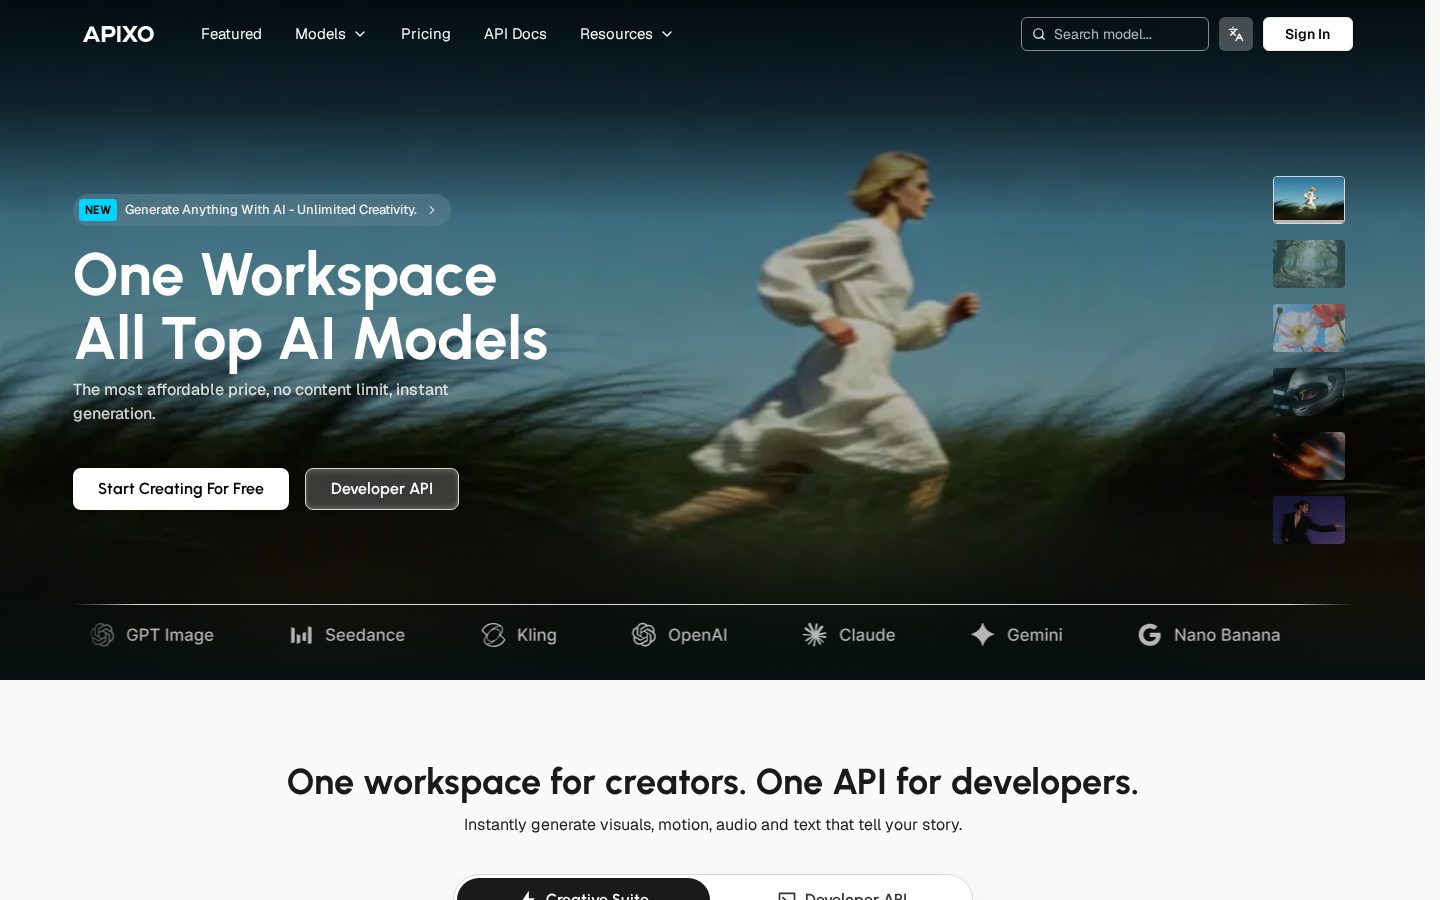1440x900 pixels.
Task: Click the Claude label
Action: point(867,635)
